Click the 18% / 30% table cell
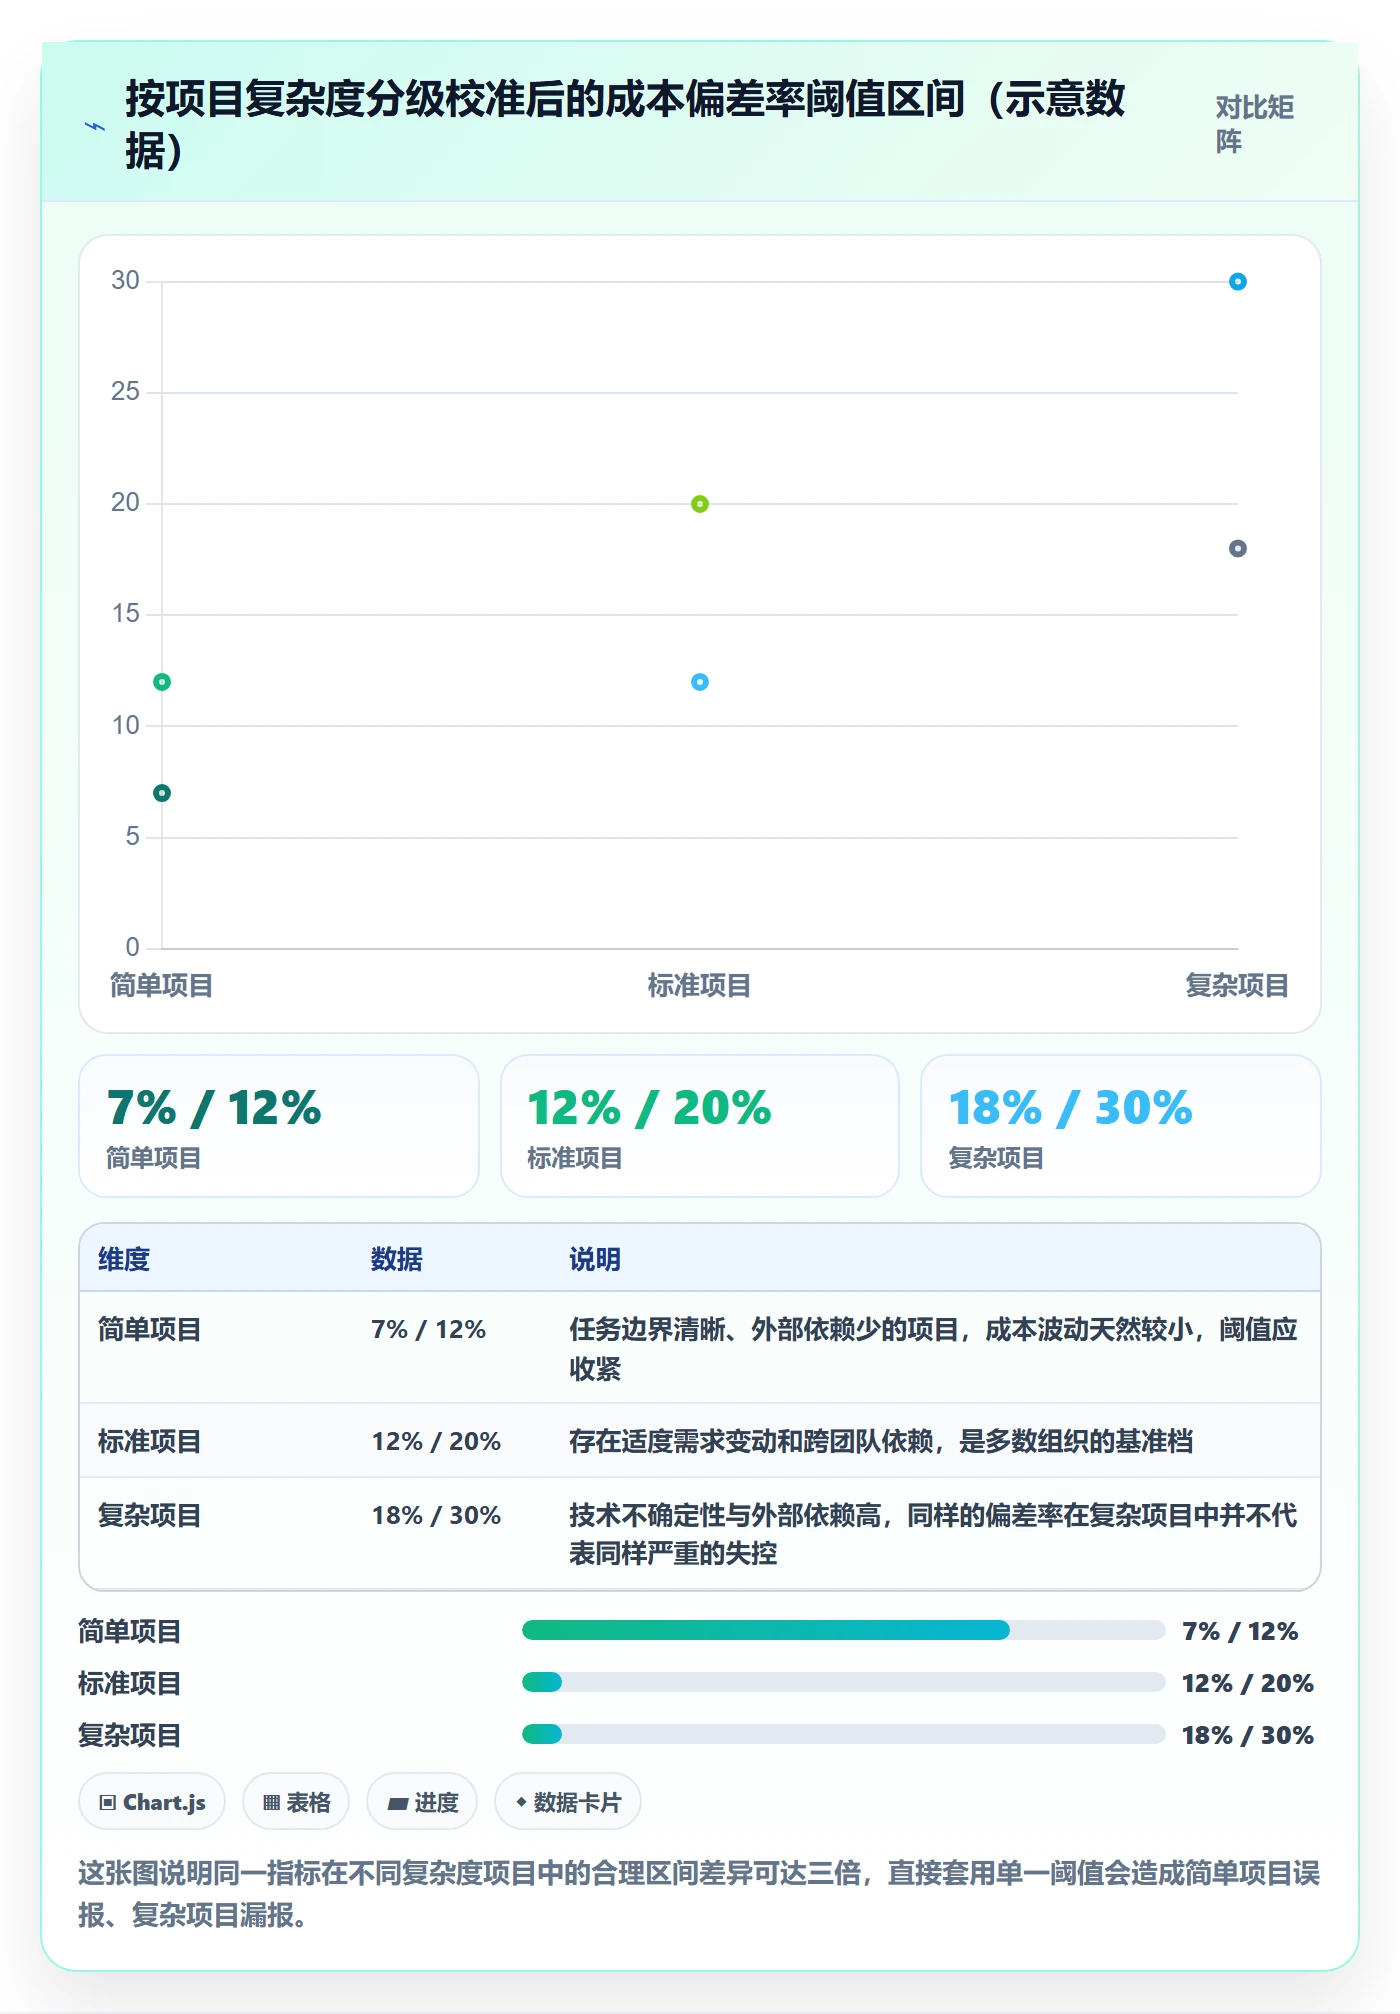 436,1515
